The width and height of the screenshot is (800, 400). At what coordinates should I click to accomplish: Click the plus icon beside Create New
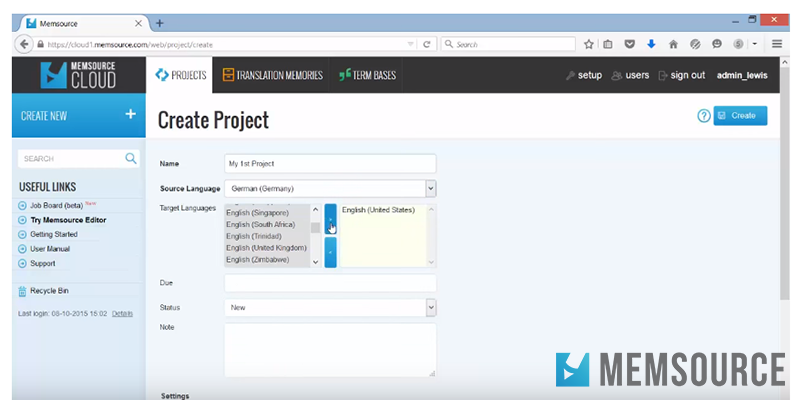click(x=130, y=115)
